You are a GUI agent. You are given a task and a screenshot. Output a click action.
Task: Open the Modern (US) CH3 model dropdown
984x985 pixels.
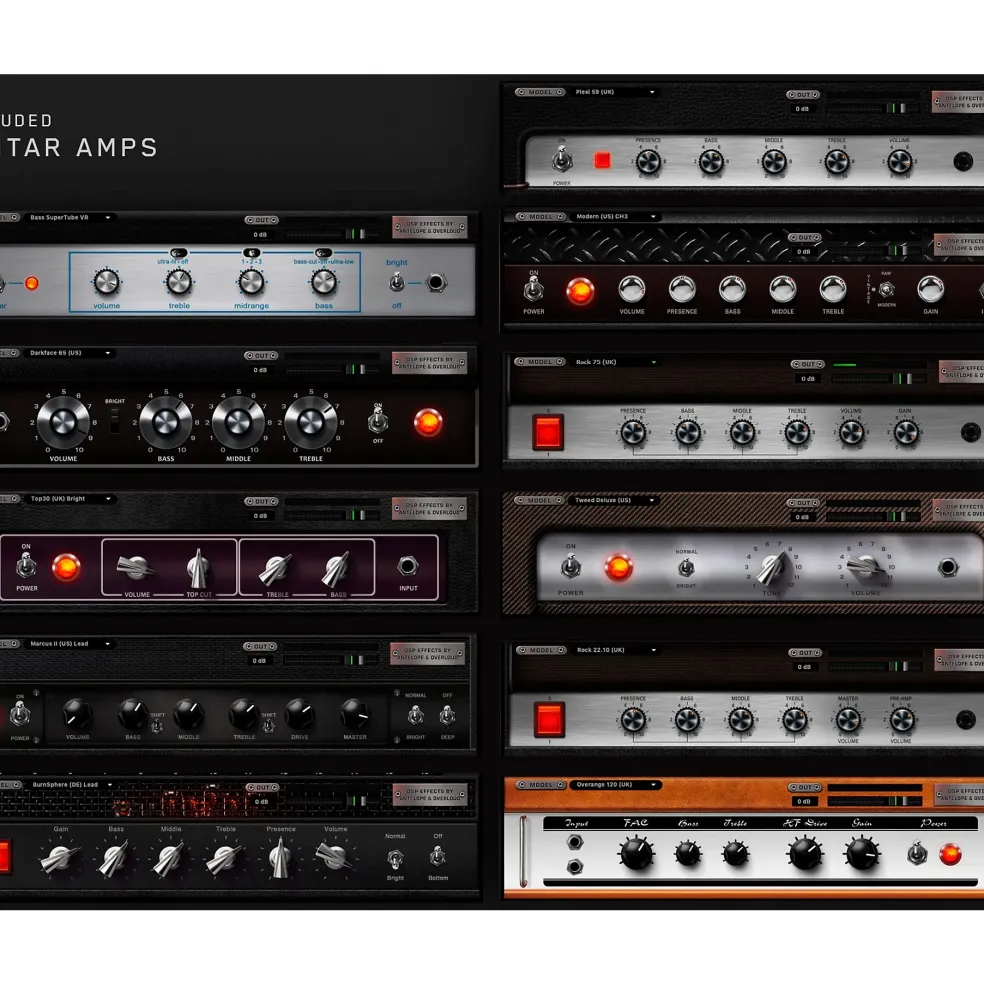click(615, 216)
